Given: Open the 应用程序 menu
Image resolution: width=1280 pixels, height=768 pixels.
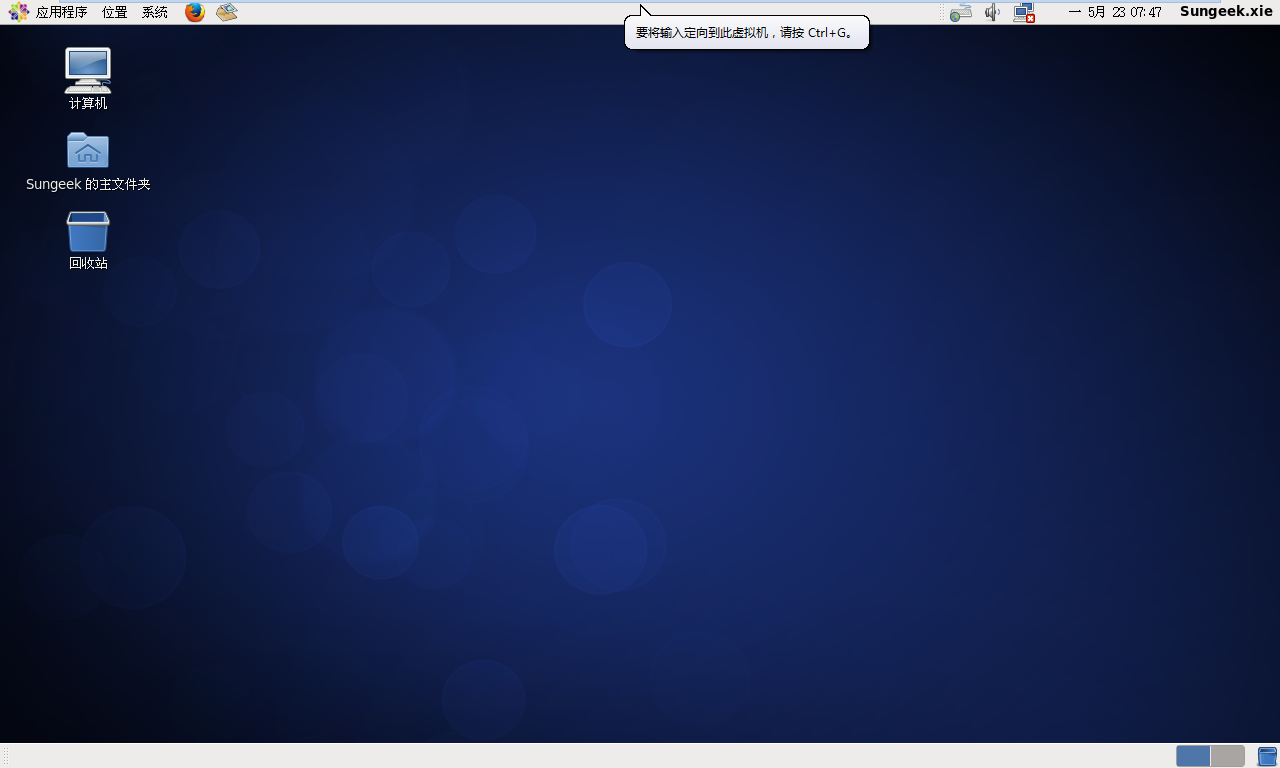Looking at the screenshot, I should point(61,12).
